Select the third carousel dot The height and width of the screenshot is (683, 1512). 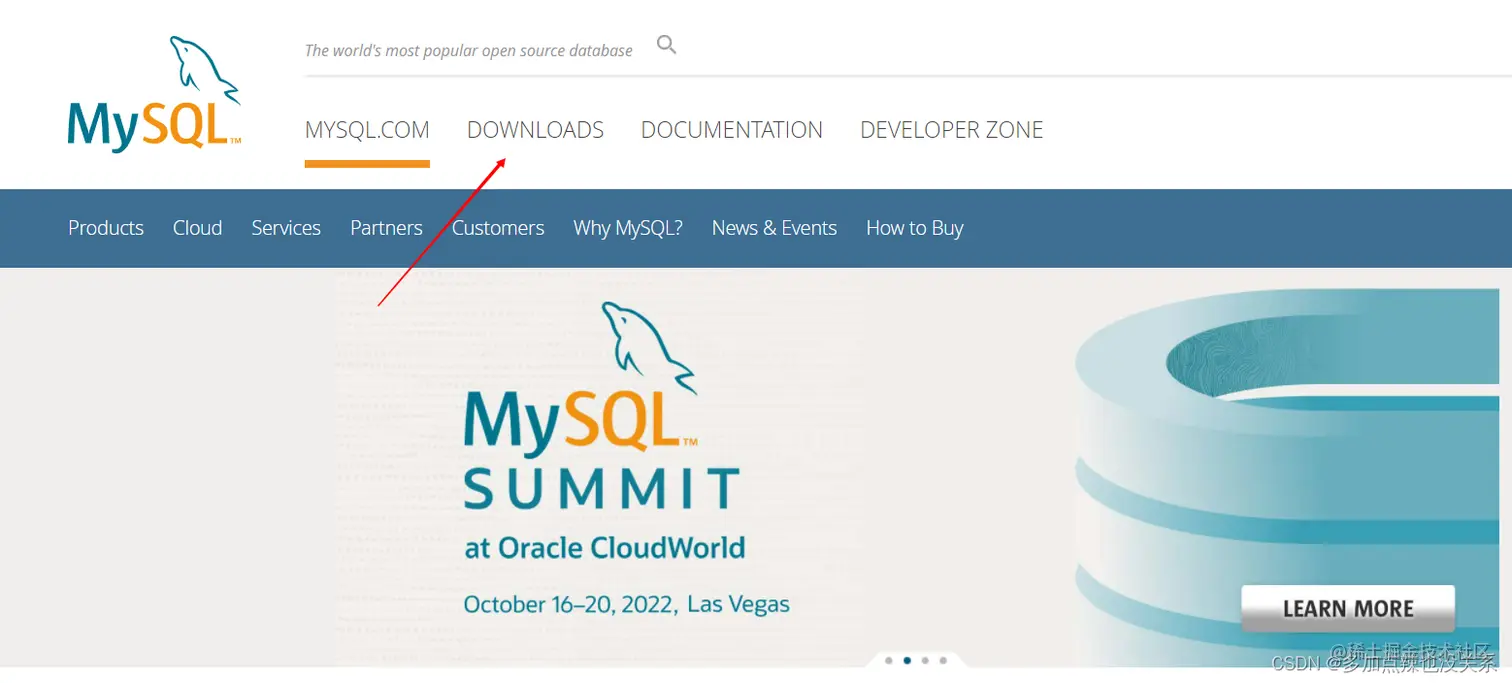(x=925, y=661)
